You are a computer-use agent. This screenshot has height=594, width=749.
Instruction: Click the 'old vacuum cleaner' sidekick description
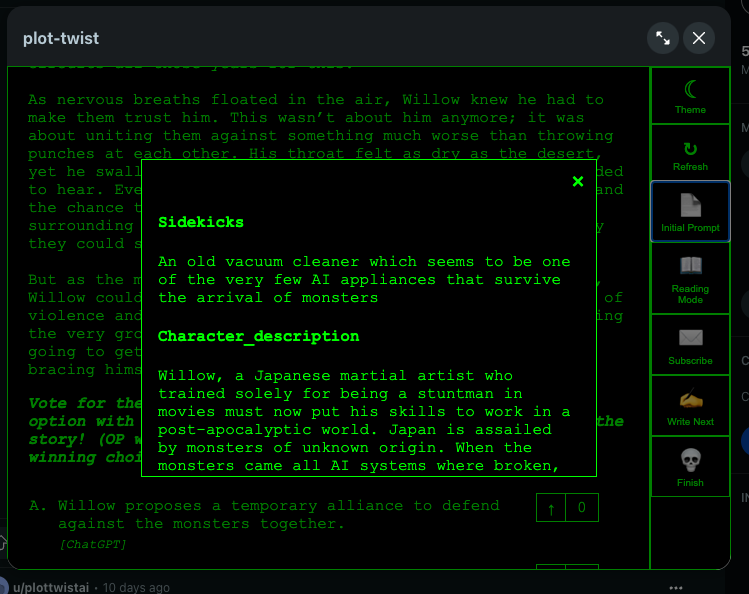[364, 280]
